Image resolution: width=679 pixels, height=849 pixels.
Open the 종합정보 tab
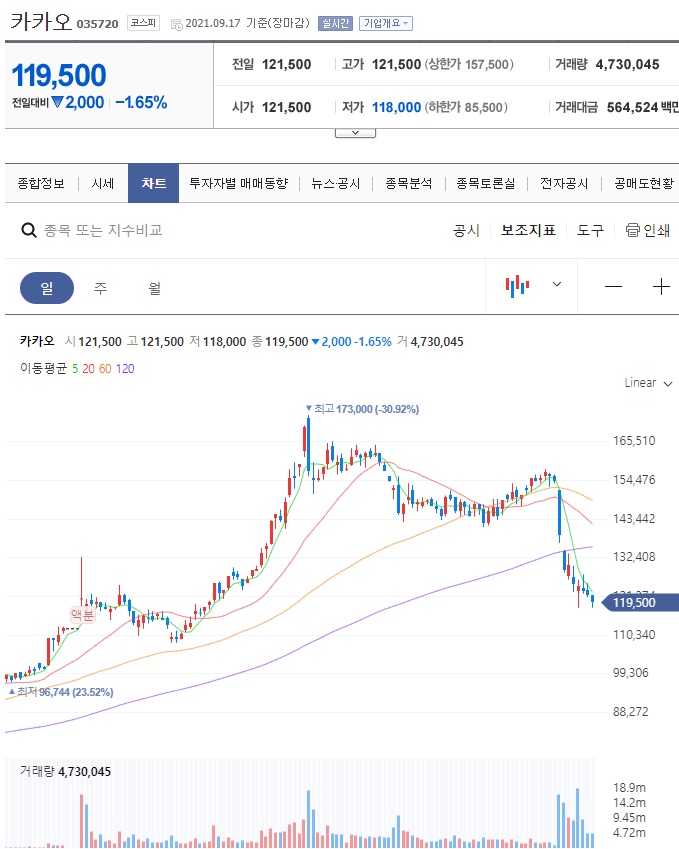(x=41, y=184)
